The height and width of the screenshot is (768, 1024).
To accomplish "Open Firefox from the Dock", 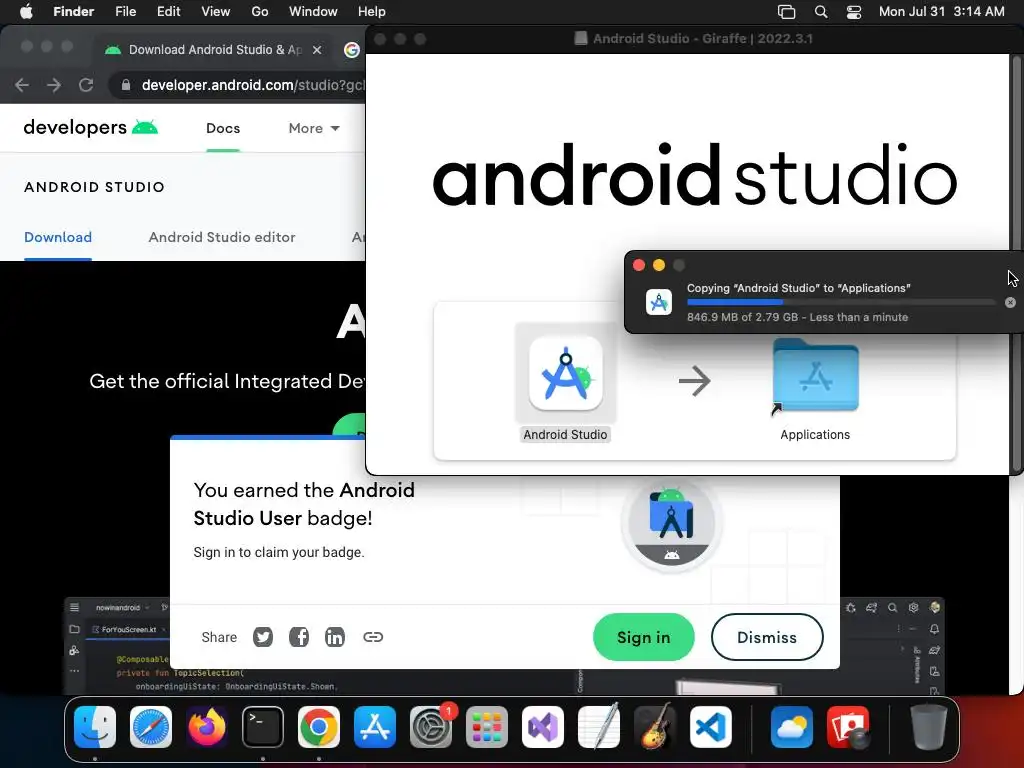I will point(207,727).
